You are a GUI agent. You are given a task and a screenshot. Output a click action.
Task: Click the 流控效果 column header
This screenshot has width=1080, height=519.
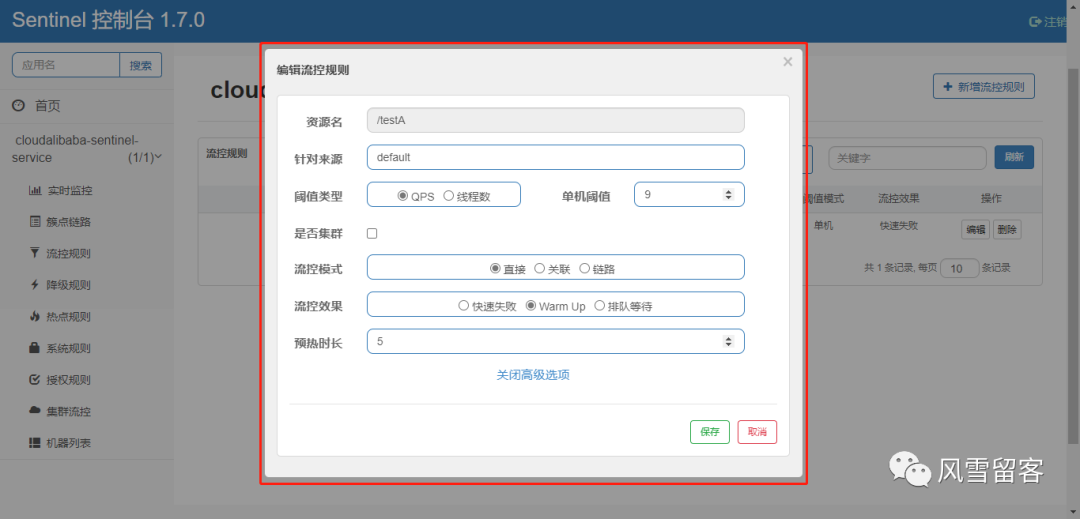[898, 198]
